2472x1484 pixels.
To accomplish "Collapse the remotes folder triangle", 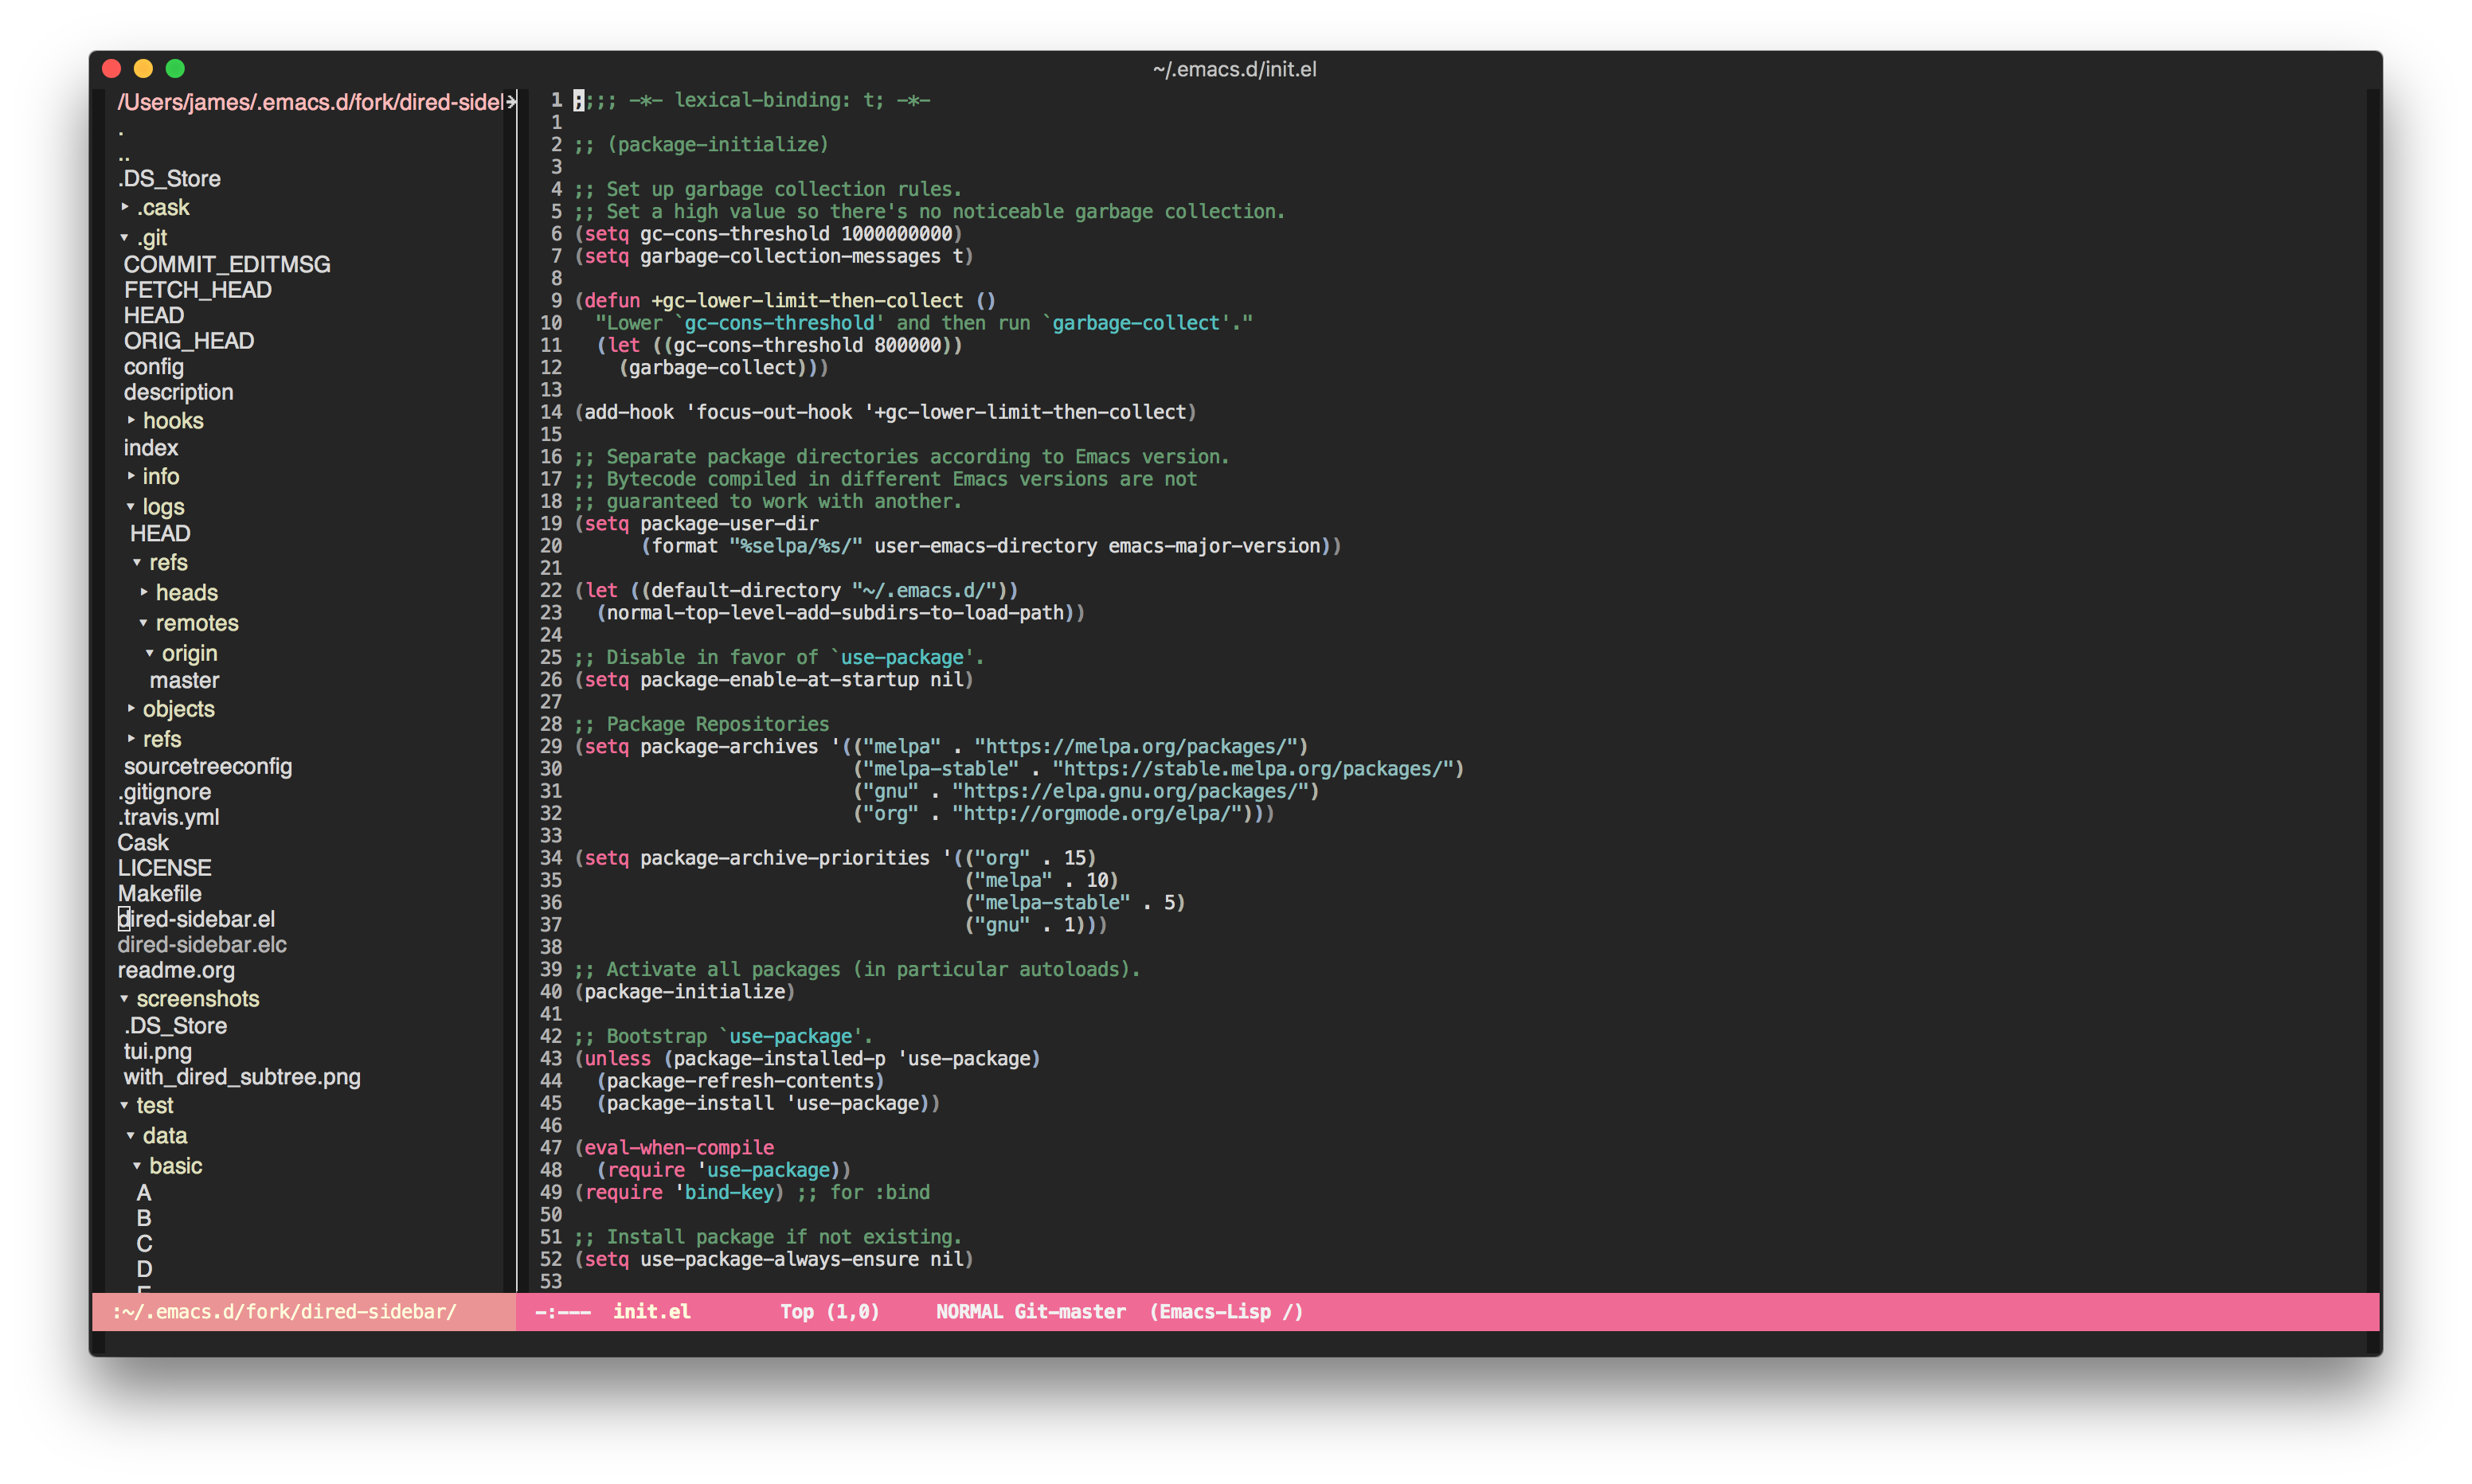I will pyautogui.click(x=144, y=623).
